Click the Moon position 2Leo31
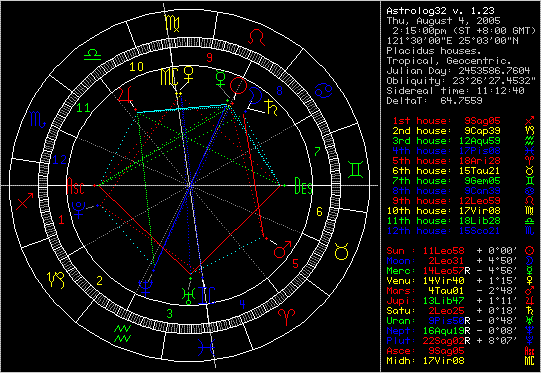Image resolution: width=541 pixels, height=373 pixels. [x=446, y=261]
